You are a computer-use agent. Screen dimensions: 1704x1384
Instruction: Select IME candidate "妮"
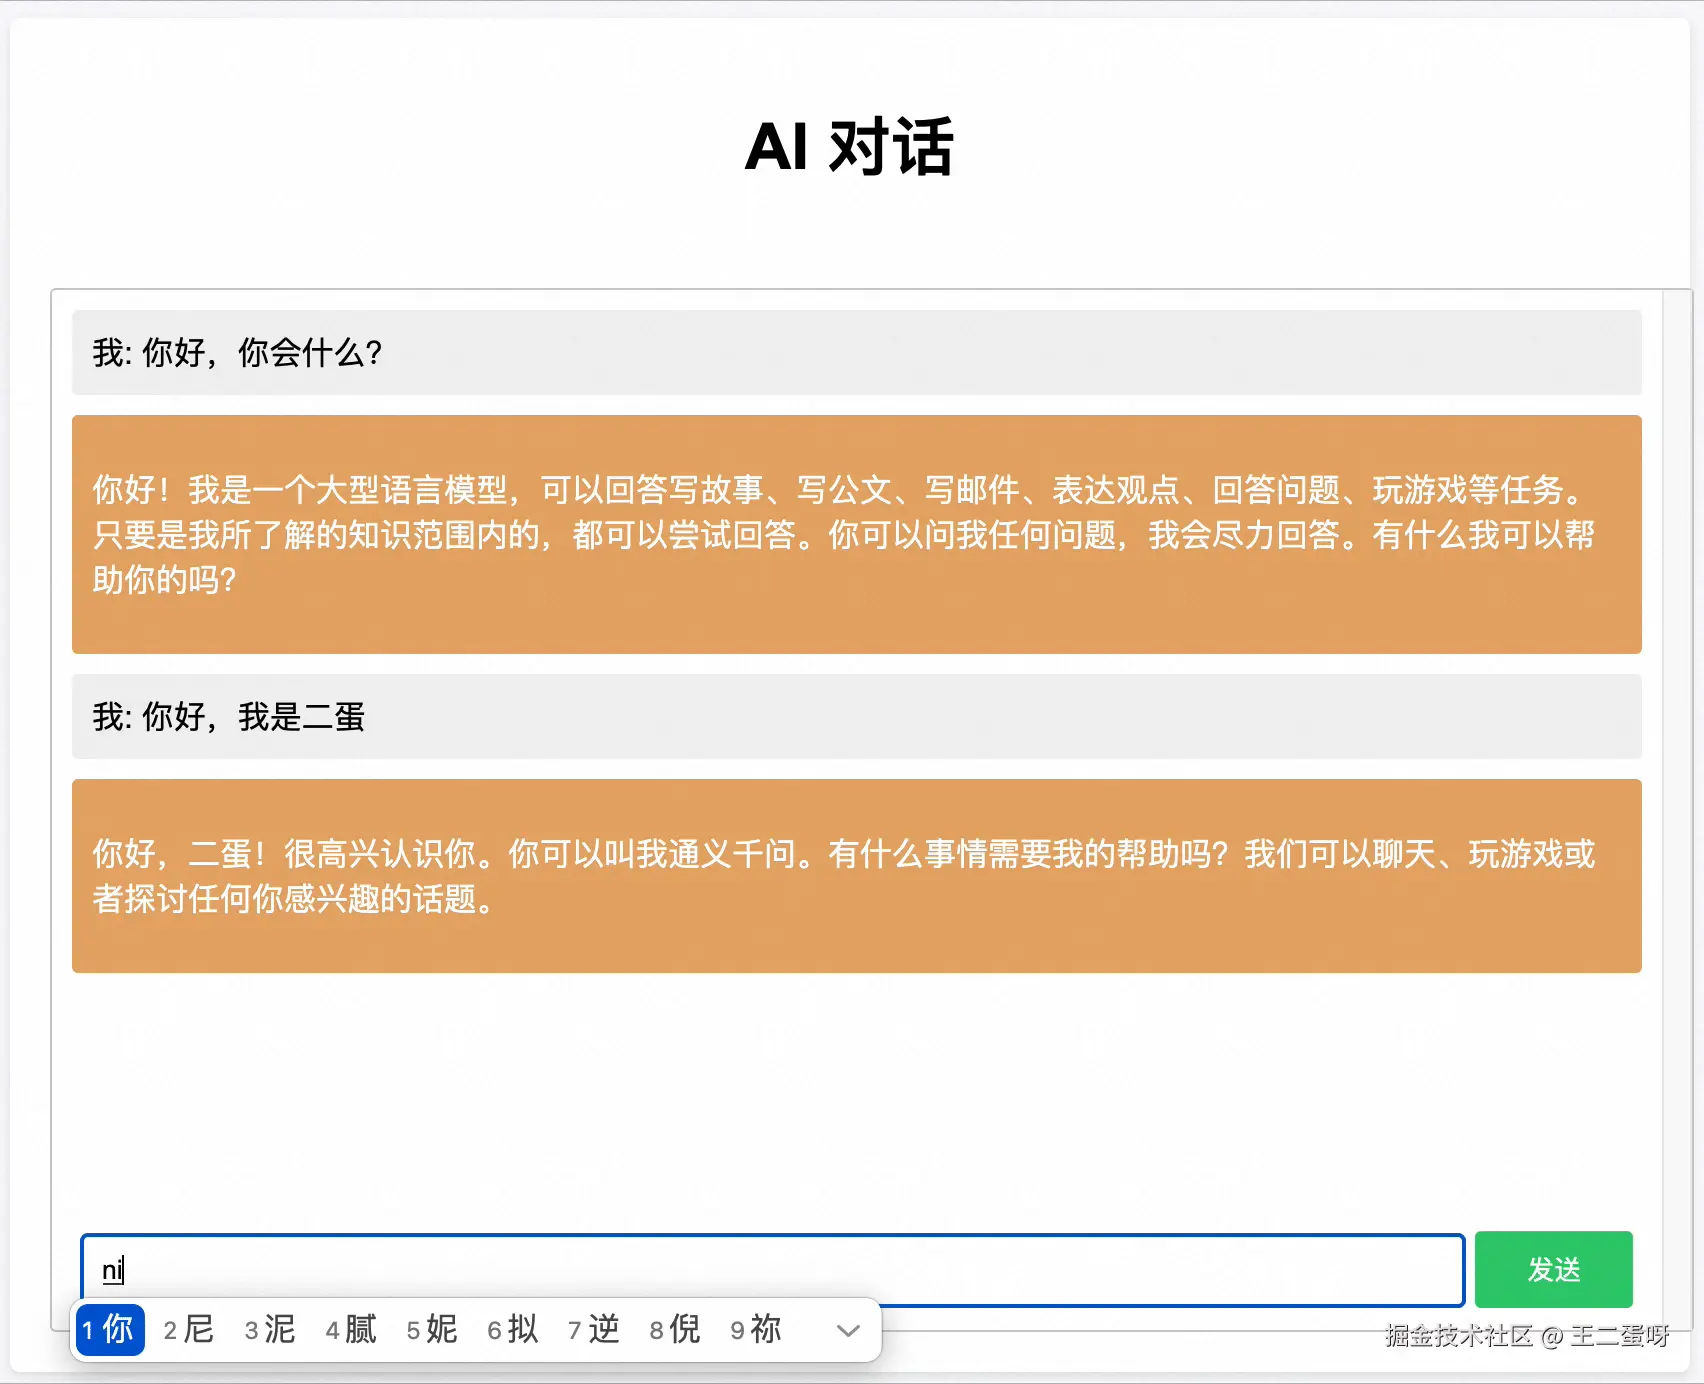click(432, 1330)
